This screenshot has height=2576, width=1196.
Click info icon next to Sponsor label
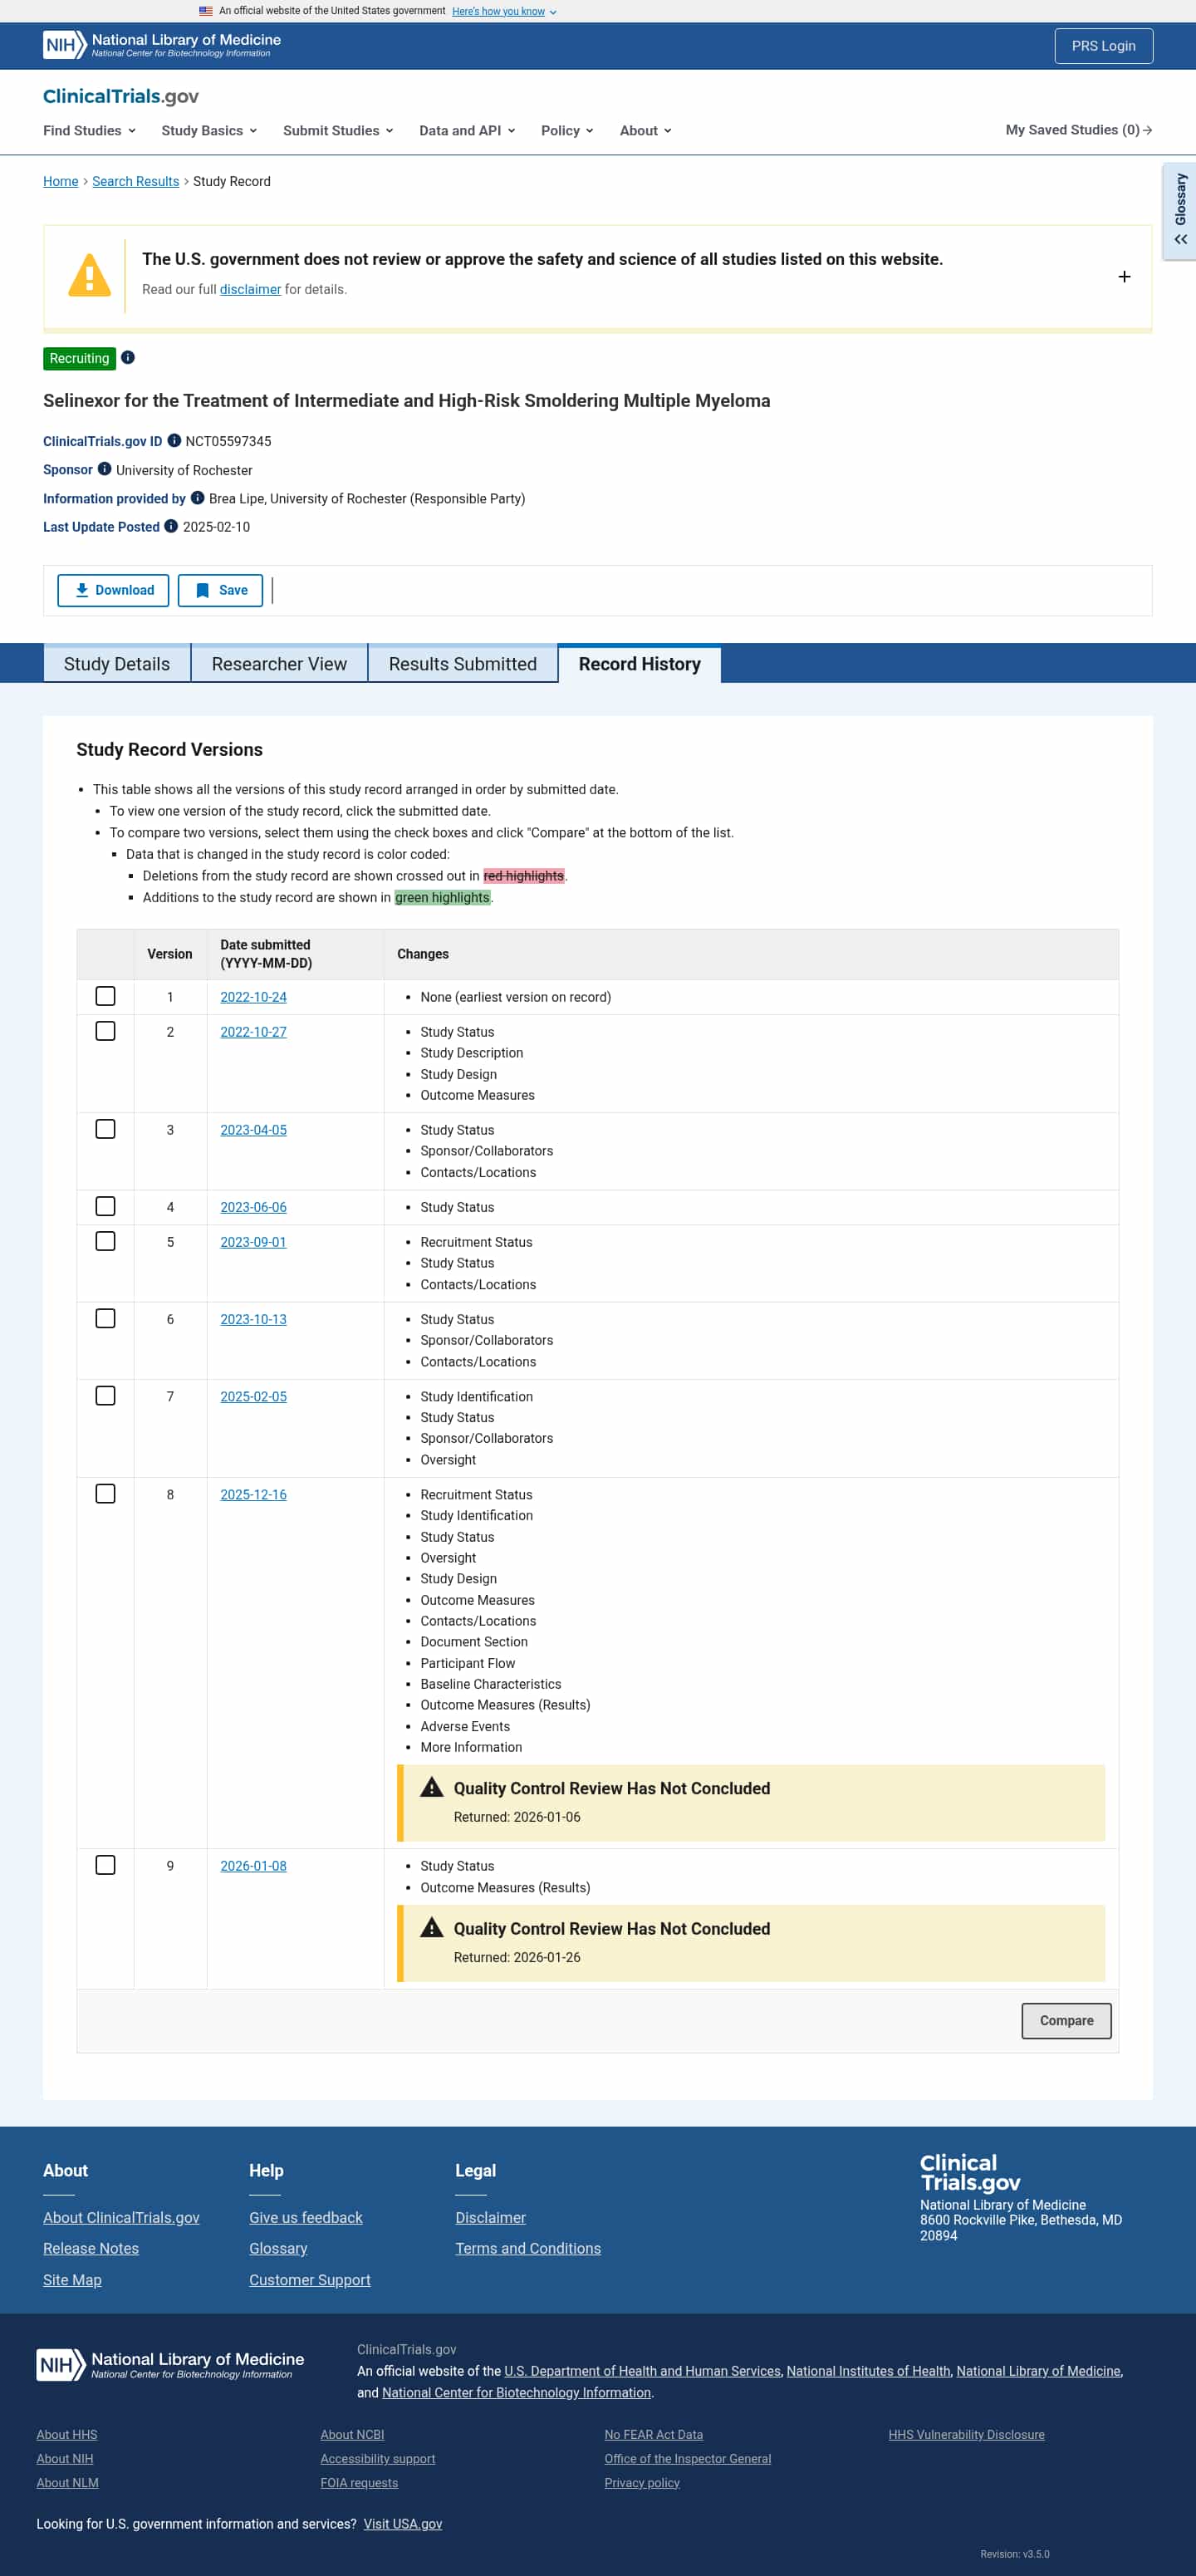(105, 469)
